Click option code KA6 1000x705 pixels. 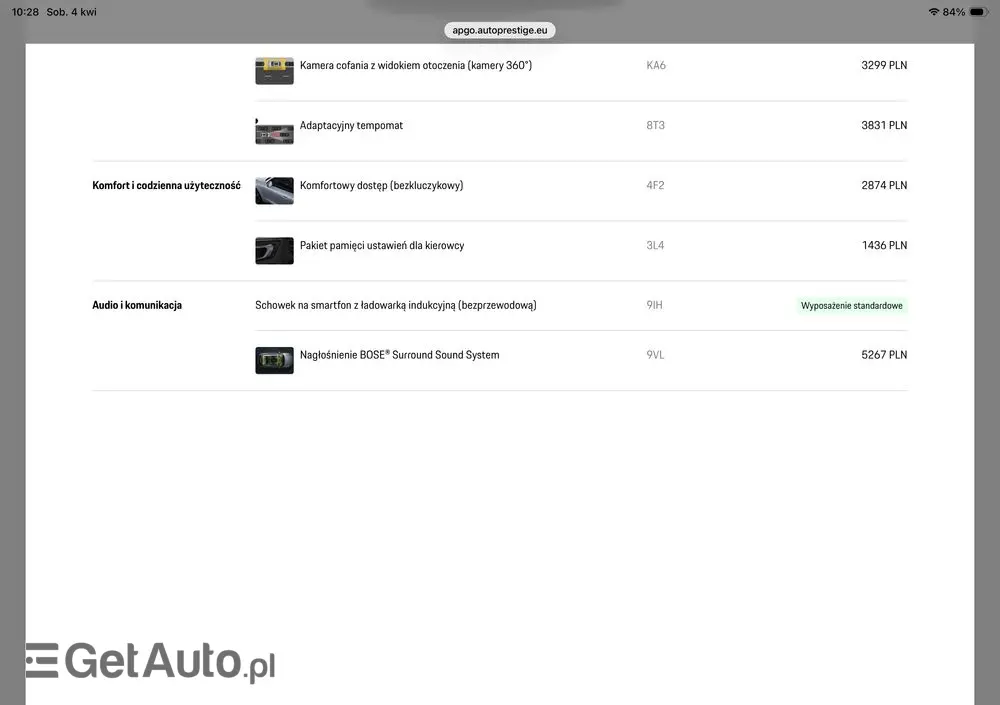click(656, 66)
